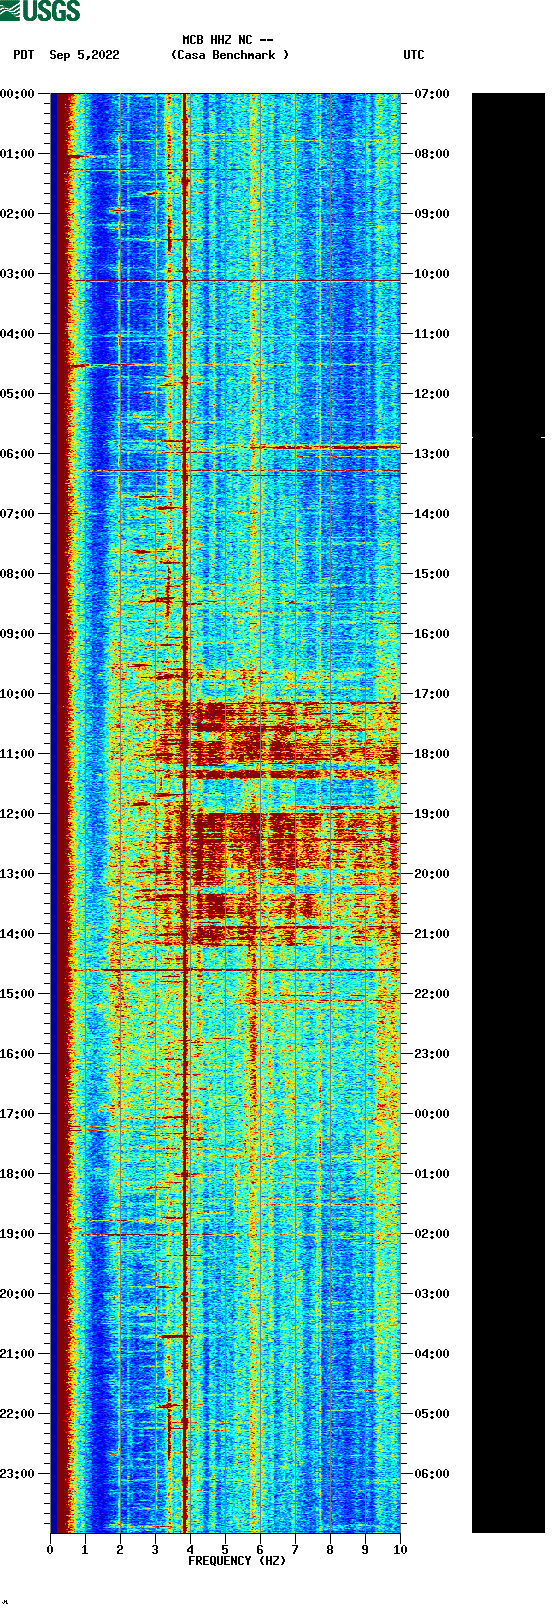Click frequency axis value '10'

(400, 1550)
